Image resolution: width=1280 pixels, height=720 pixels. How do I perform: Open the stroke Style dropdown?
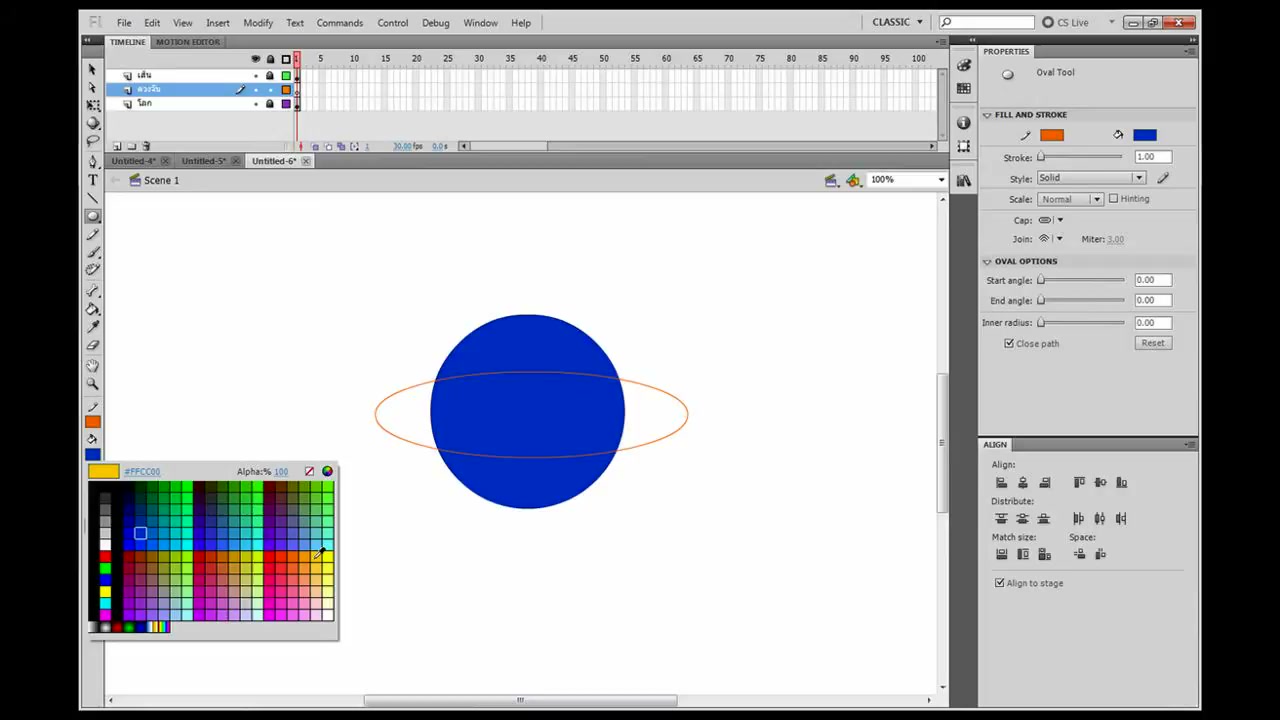point(1091,178)
